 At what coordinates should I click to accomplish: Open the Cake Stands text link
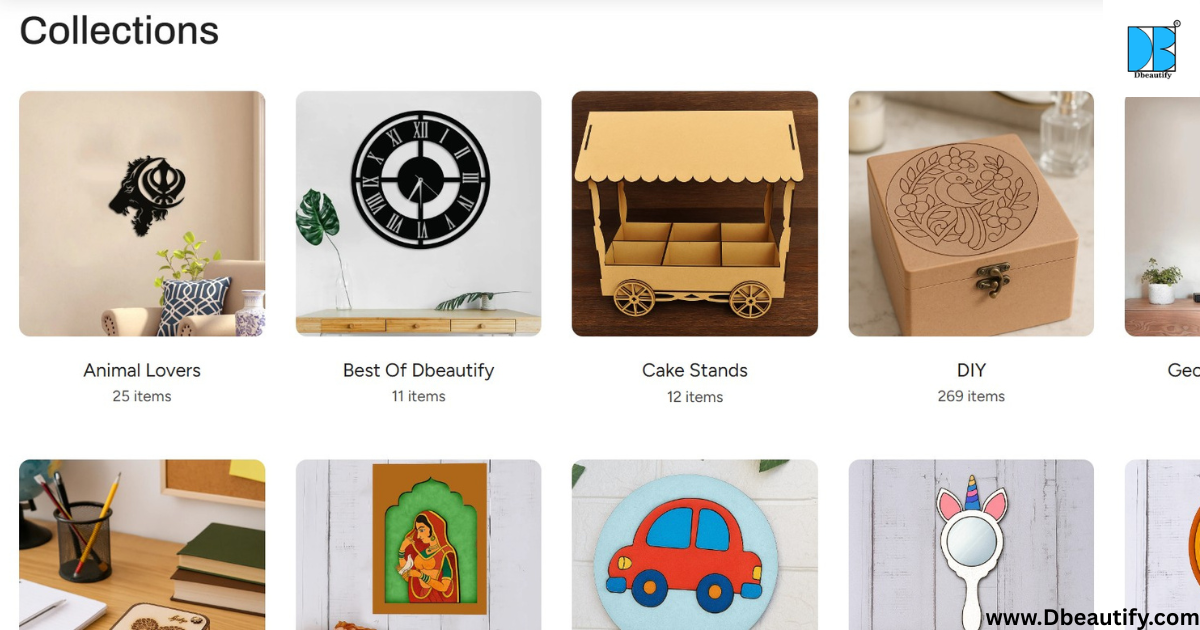coord(695,370)
